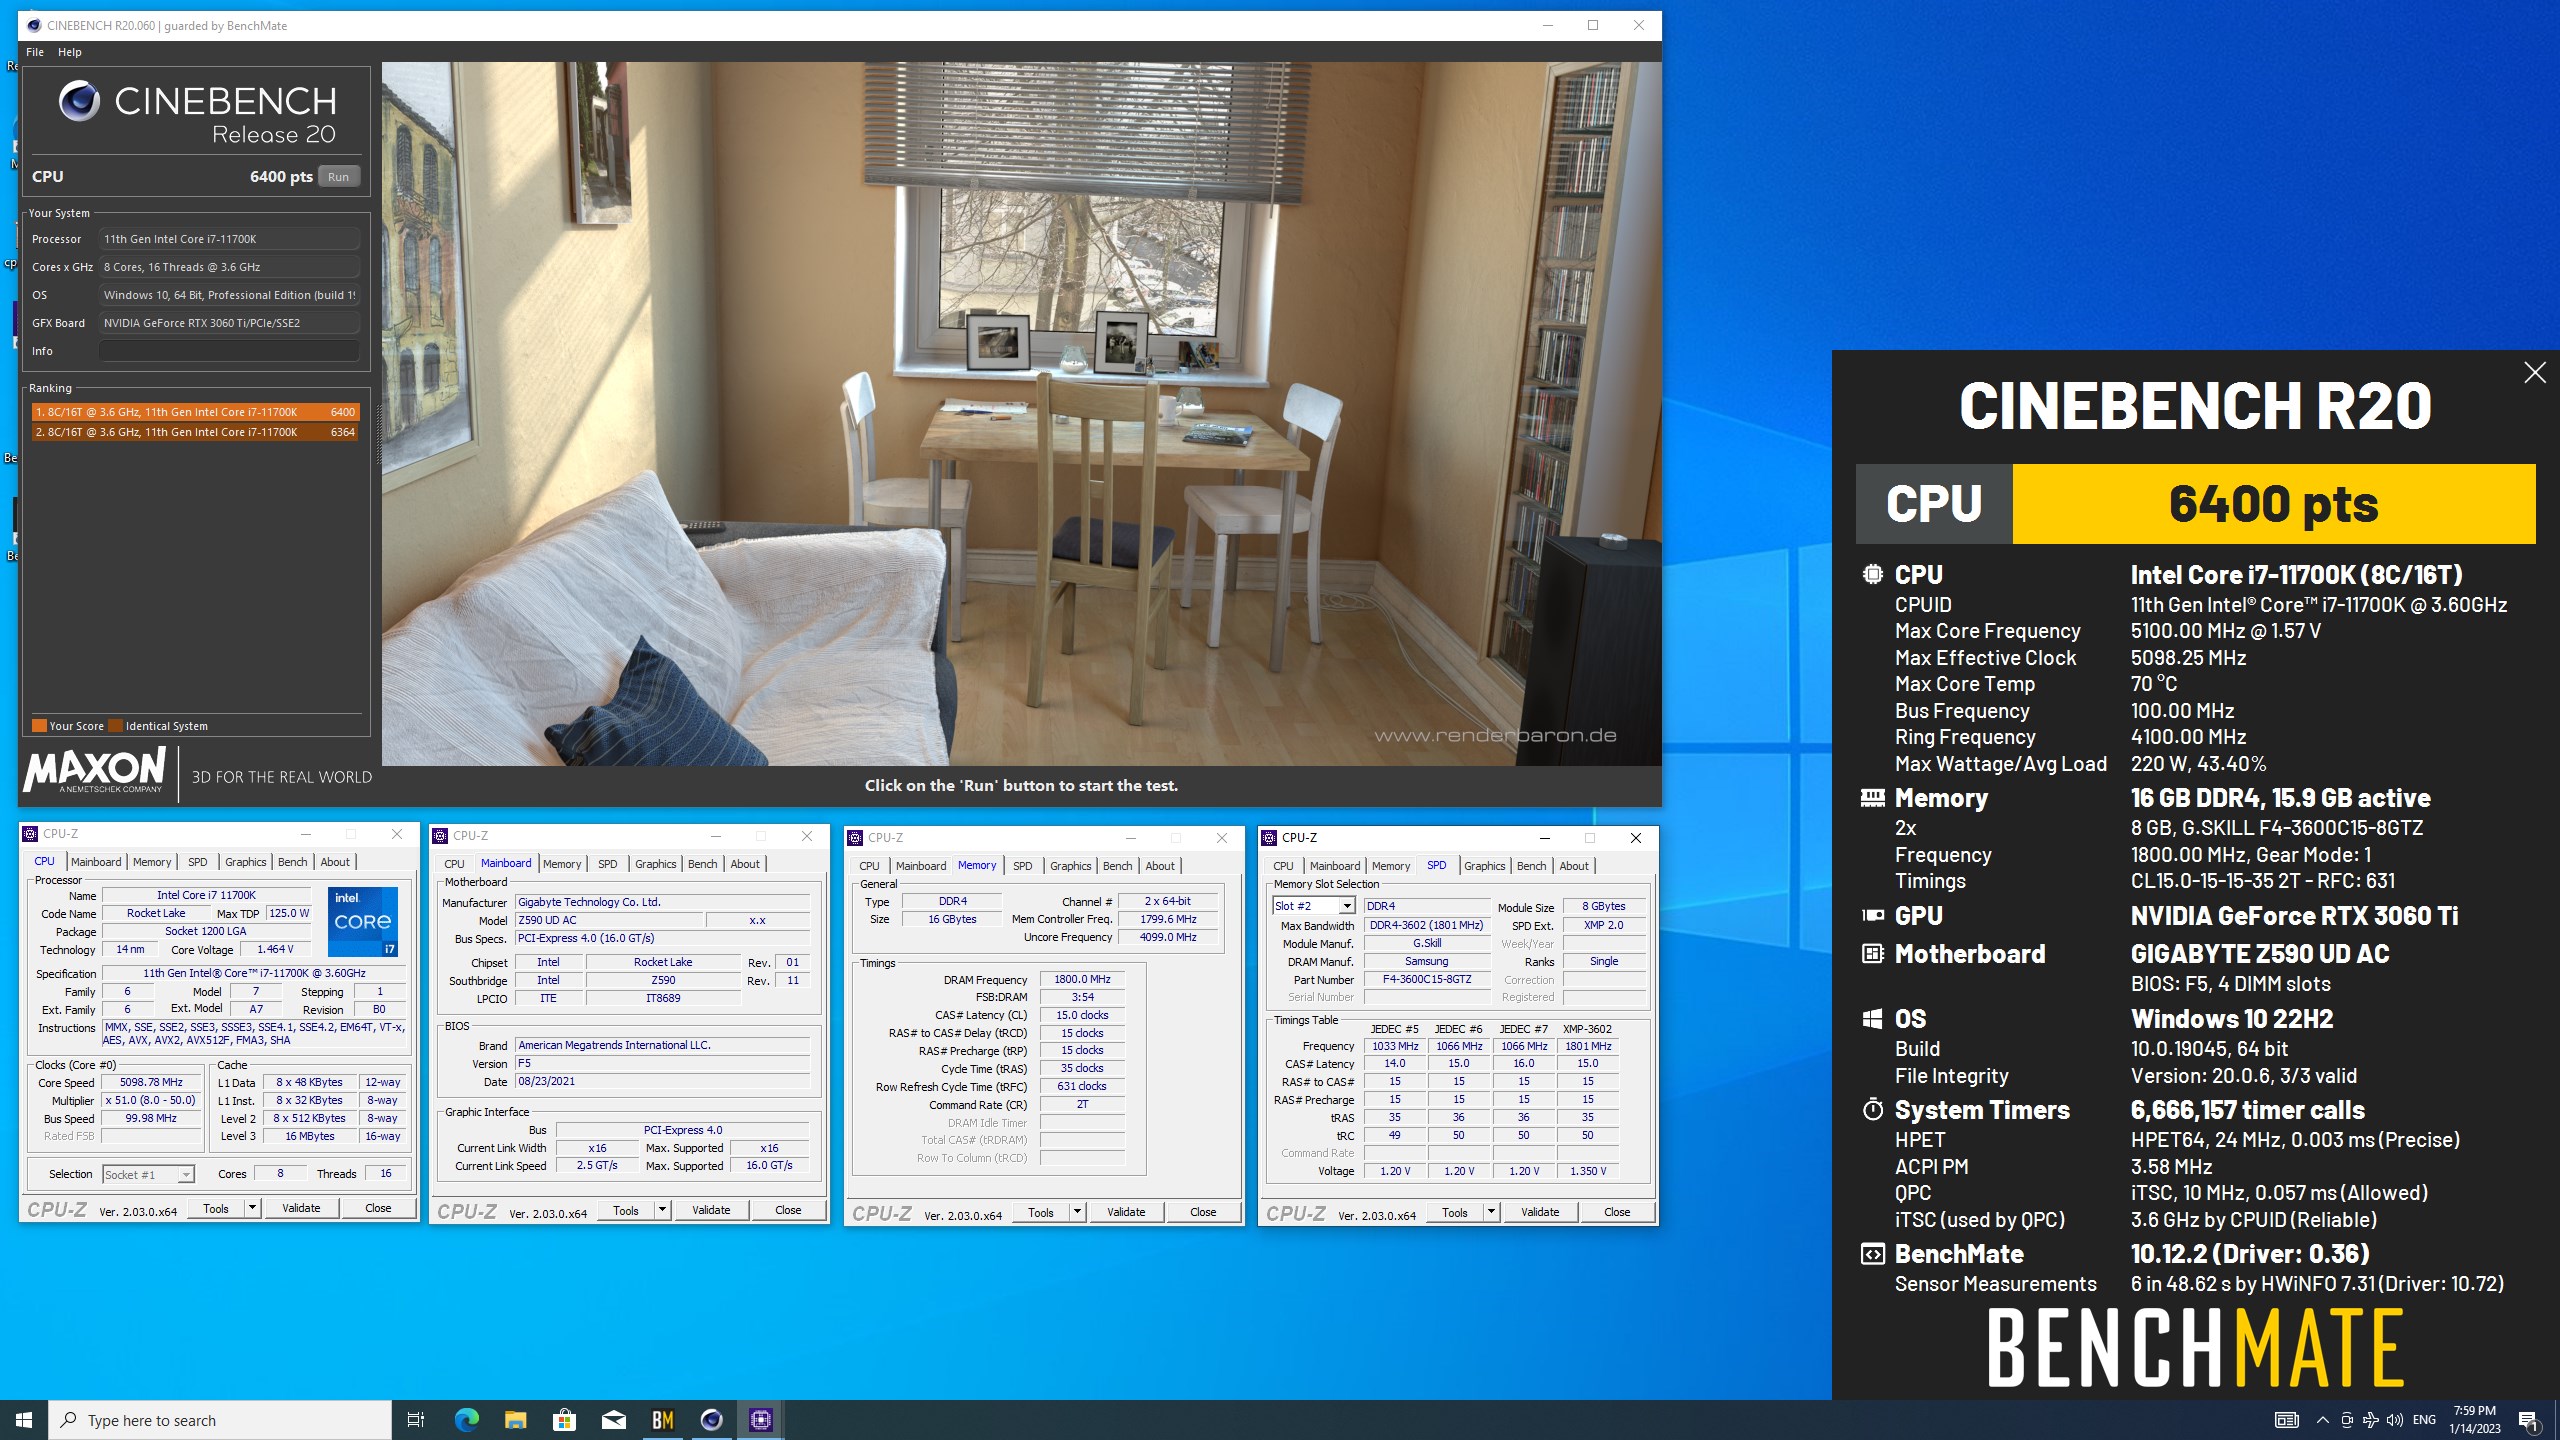This screenshot has height=1440, width=2560.
Task: Switch to the Graphics tab in CPU-Z Mainboard window
Action: [x=656, y=864]
